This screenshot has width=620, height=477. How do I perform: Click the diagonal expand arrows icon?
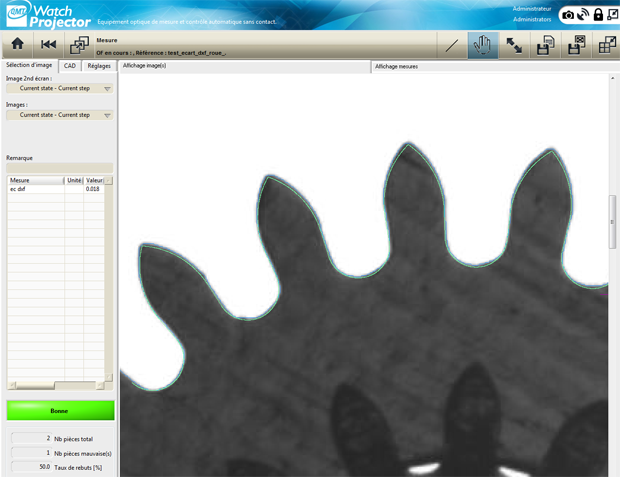pyautogui.click(x=514, y=45)
